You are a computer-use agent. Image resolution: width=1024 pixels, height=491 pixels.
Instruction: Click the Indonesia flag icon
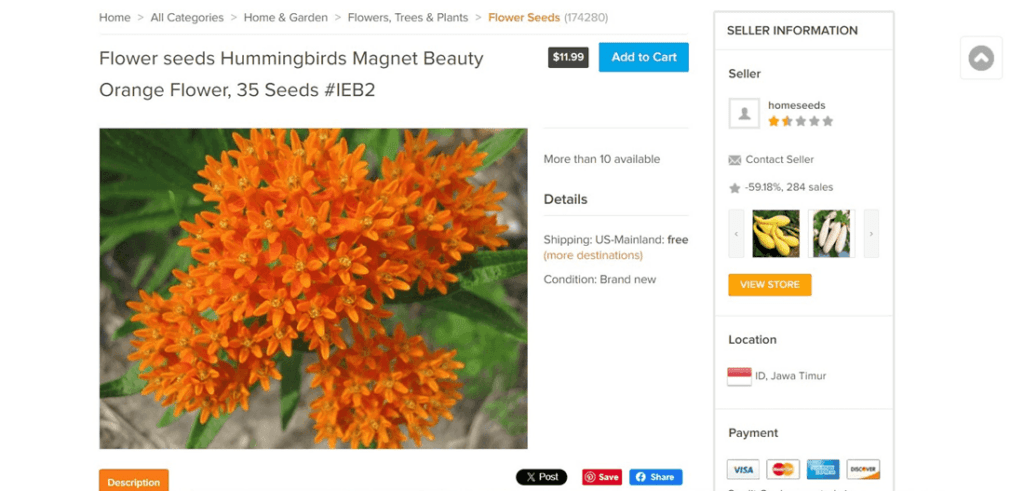[x=739, y=376]
